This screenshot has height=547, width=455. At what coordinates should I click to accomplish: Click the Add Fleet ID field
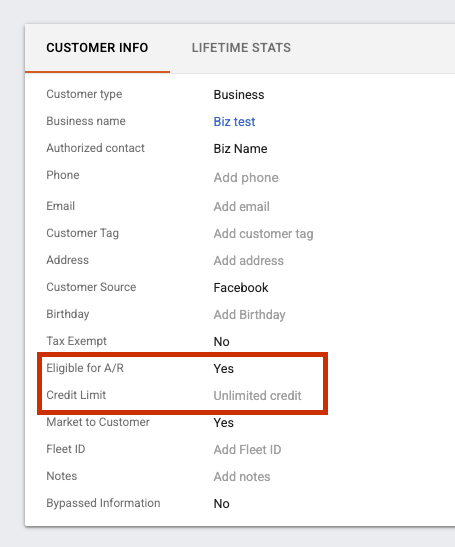pos(247,450)
